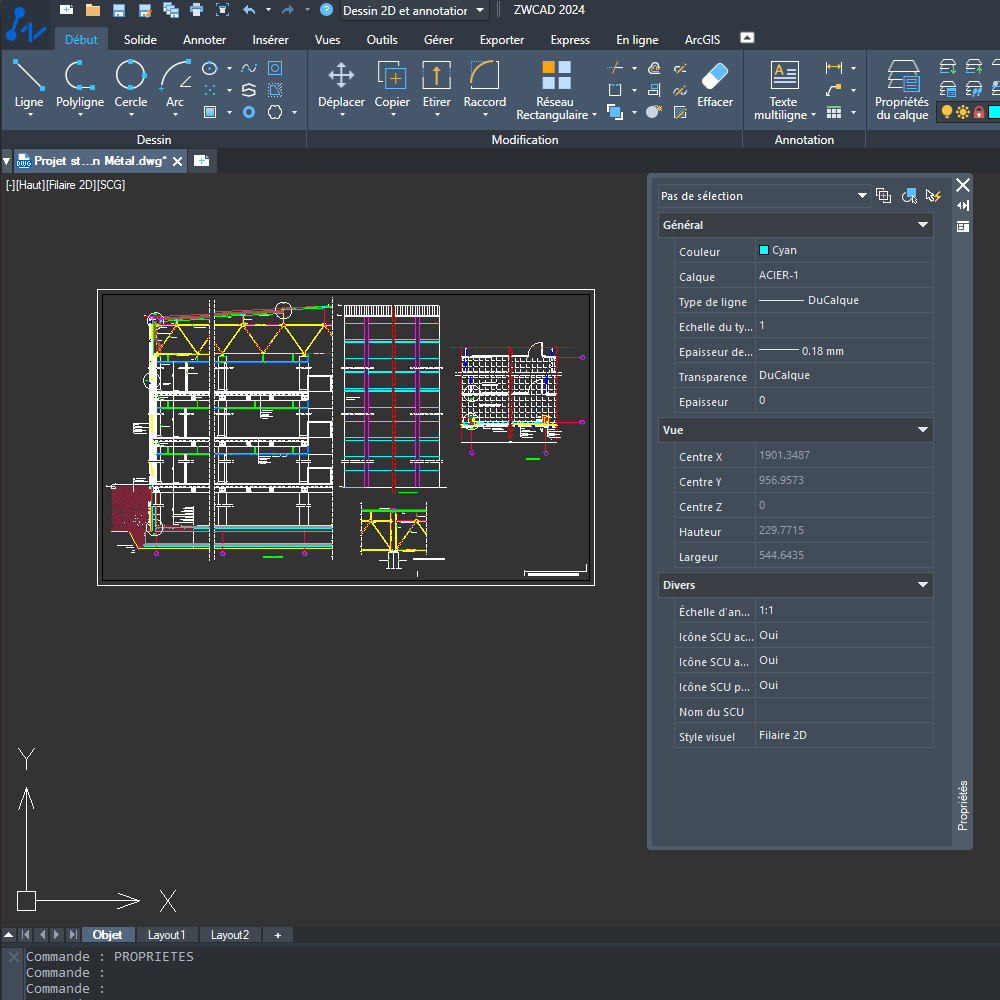The image size is (1000, 1000).
Task: Open the help question mark icon
Action: tap(327, 10)
